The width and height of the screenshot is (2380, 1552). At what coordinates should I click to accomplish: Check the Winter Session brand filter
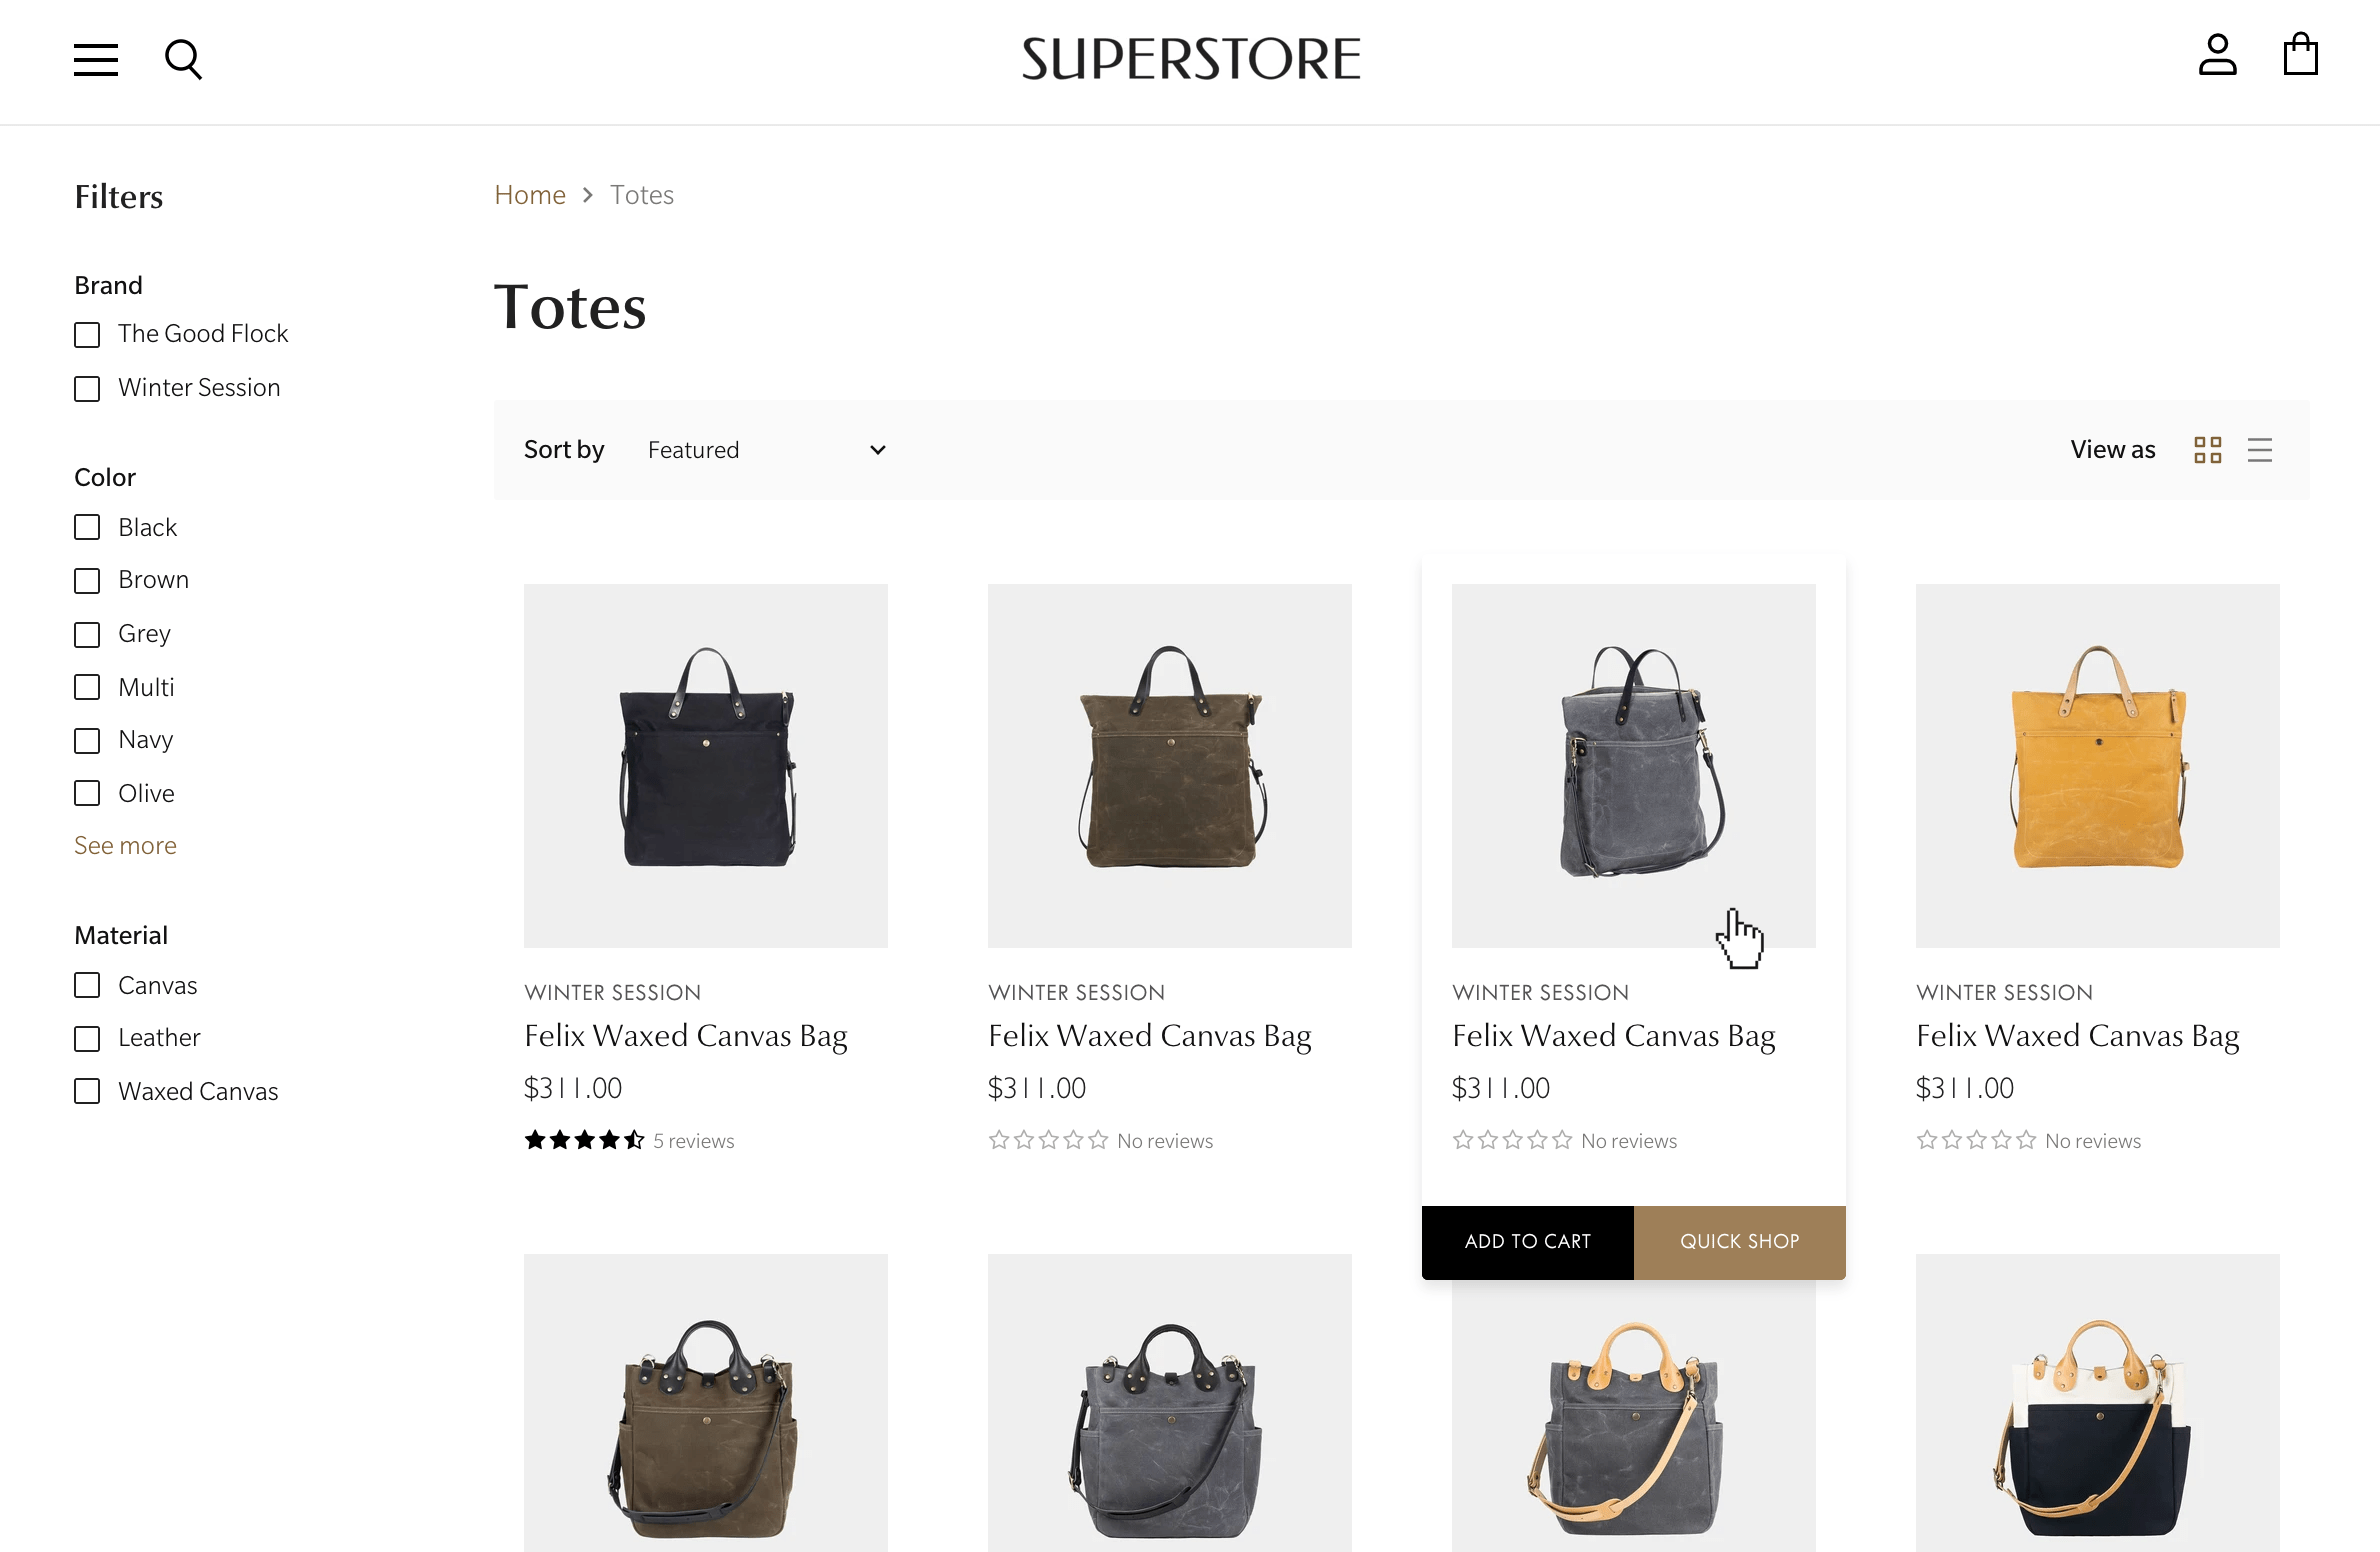87,388
